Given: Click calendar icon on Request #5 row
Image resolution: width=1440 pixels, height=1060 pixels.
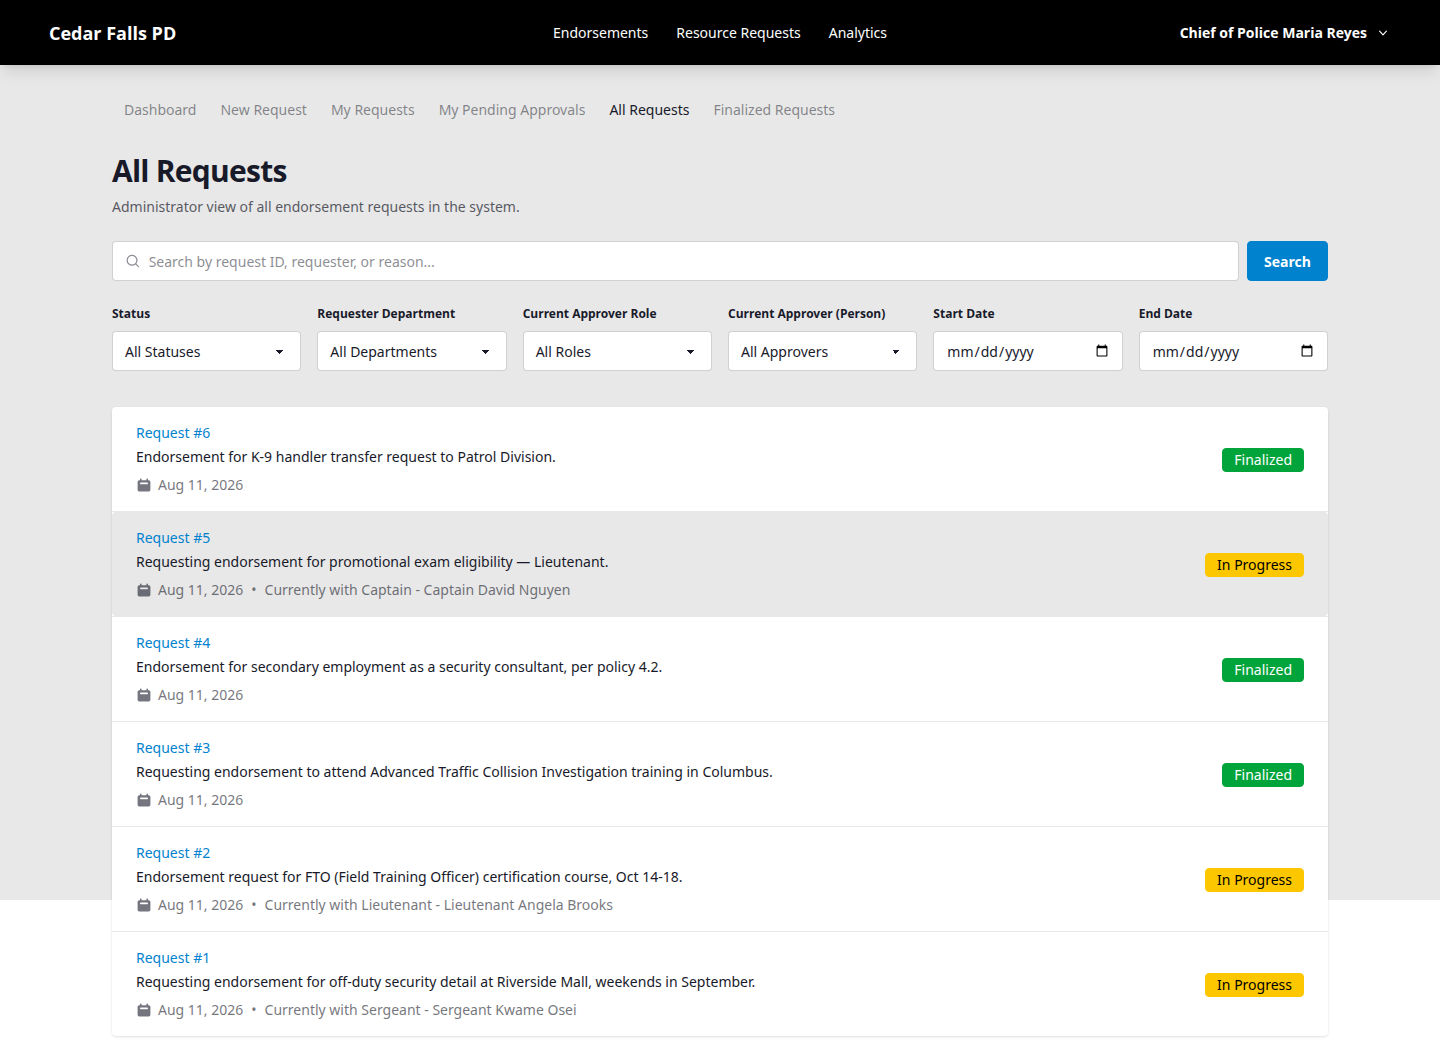Looking at the screenshot, I should pyautogui.click(x=144, y=590).
